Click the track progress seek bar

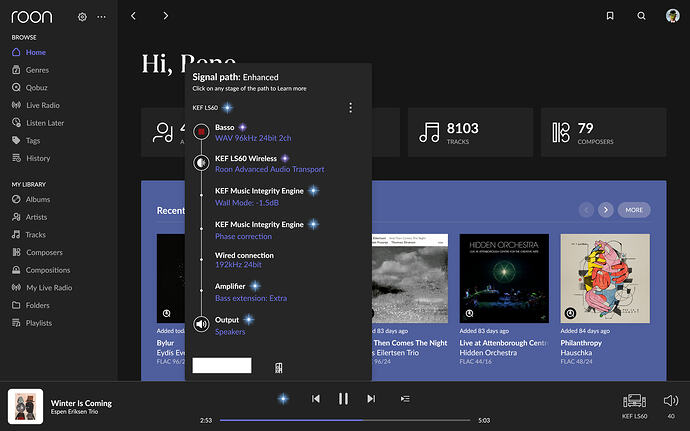point(345,420)
